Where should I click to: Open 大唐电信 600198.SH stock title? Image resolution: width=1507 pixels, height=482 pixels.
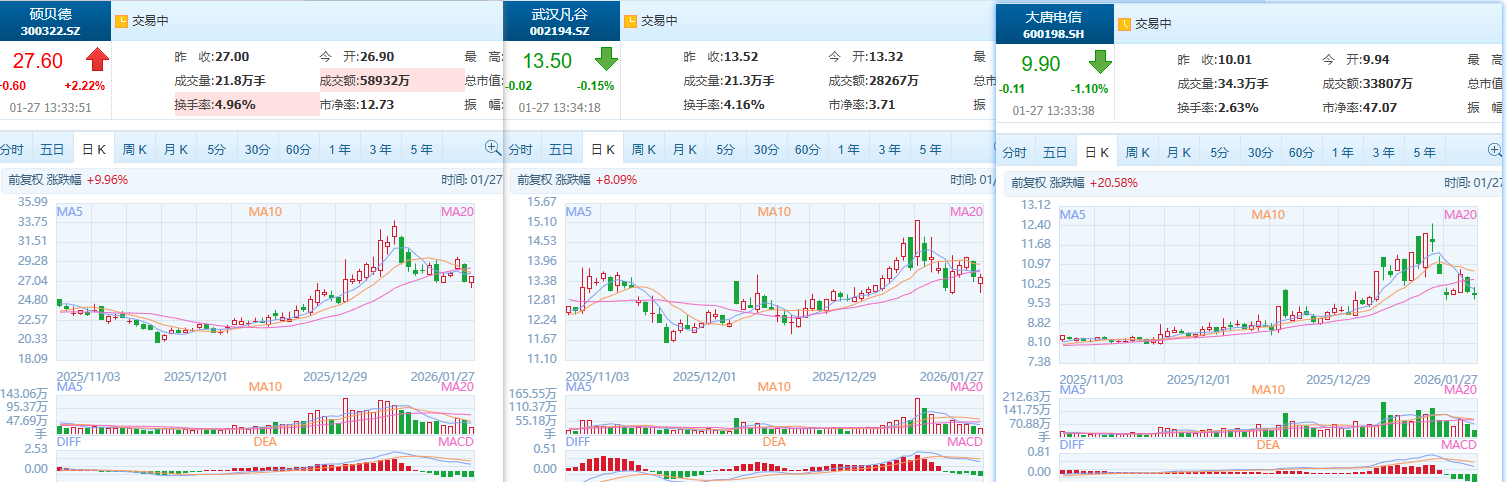point(1053,24)
